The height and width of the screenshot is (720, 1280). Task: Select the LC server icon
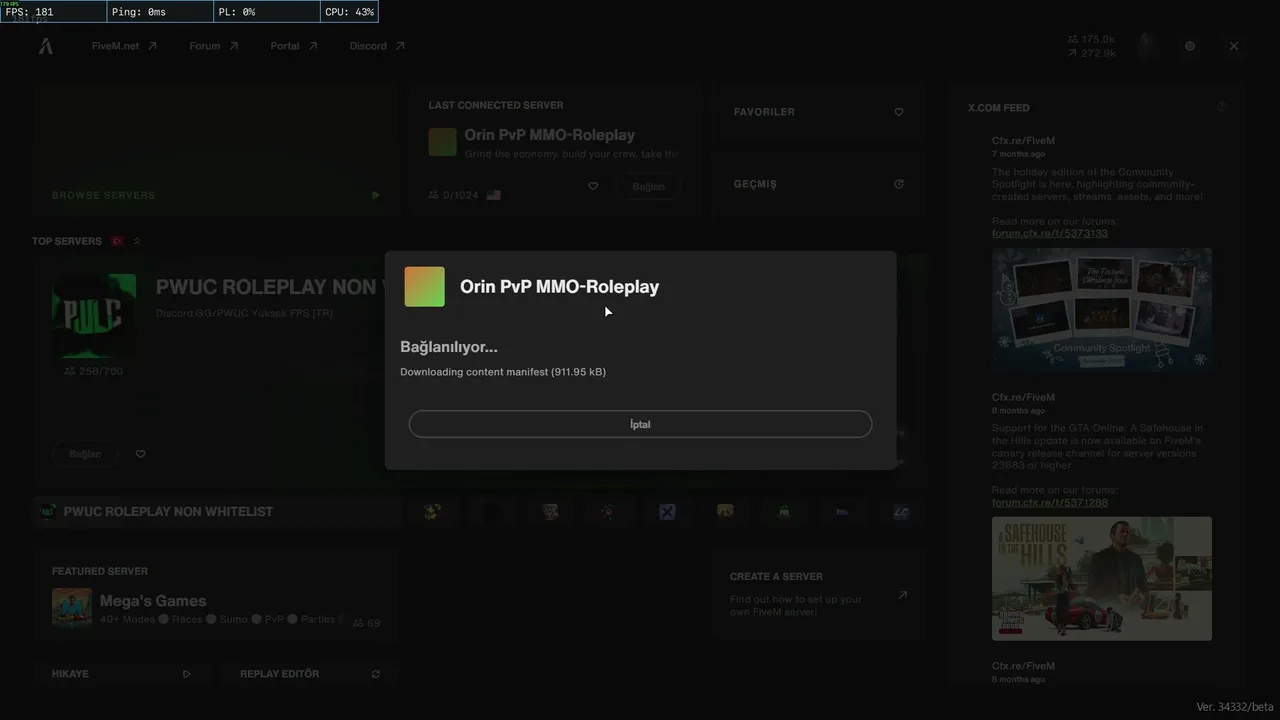(x=901, y=511)
